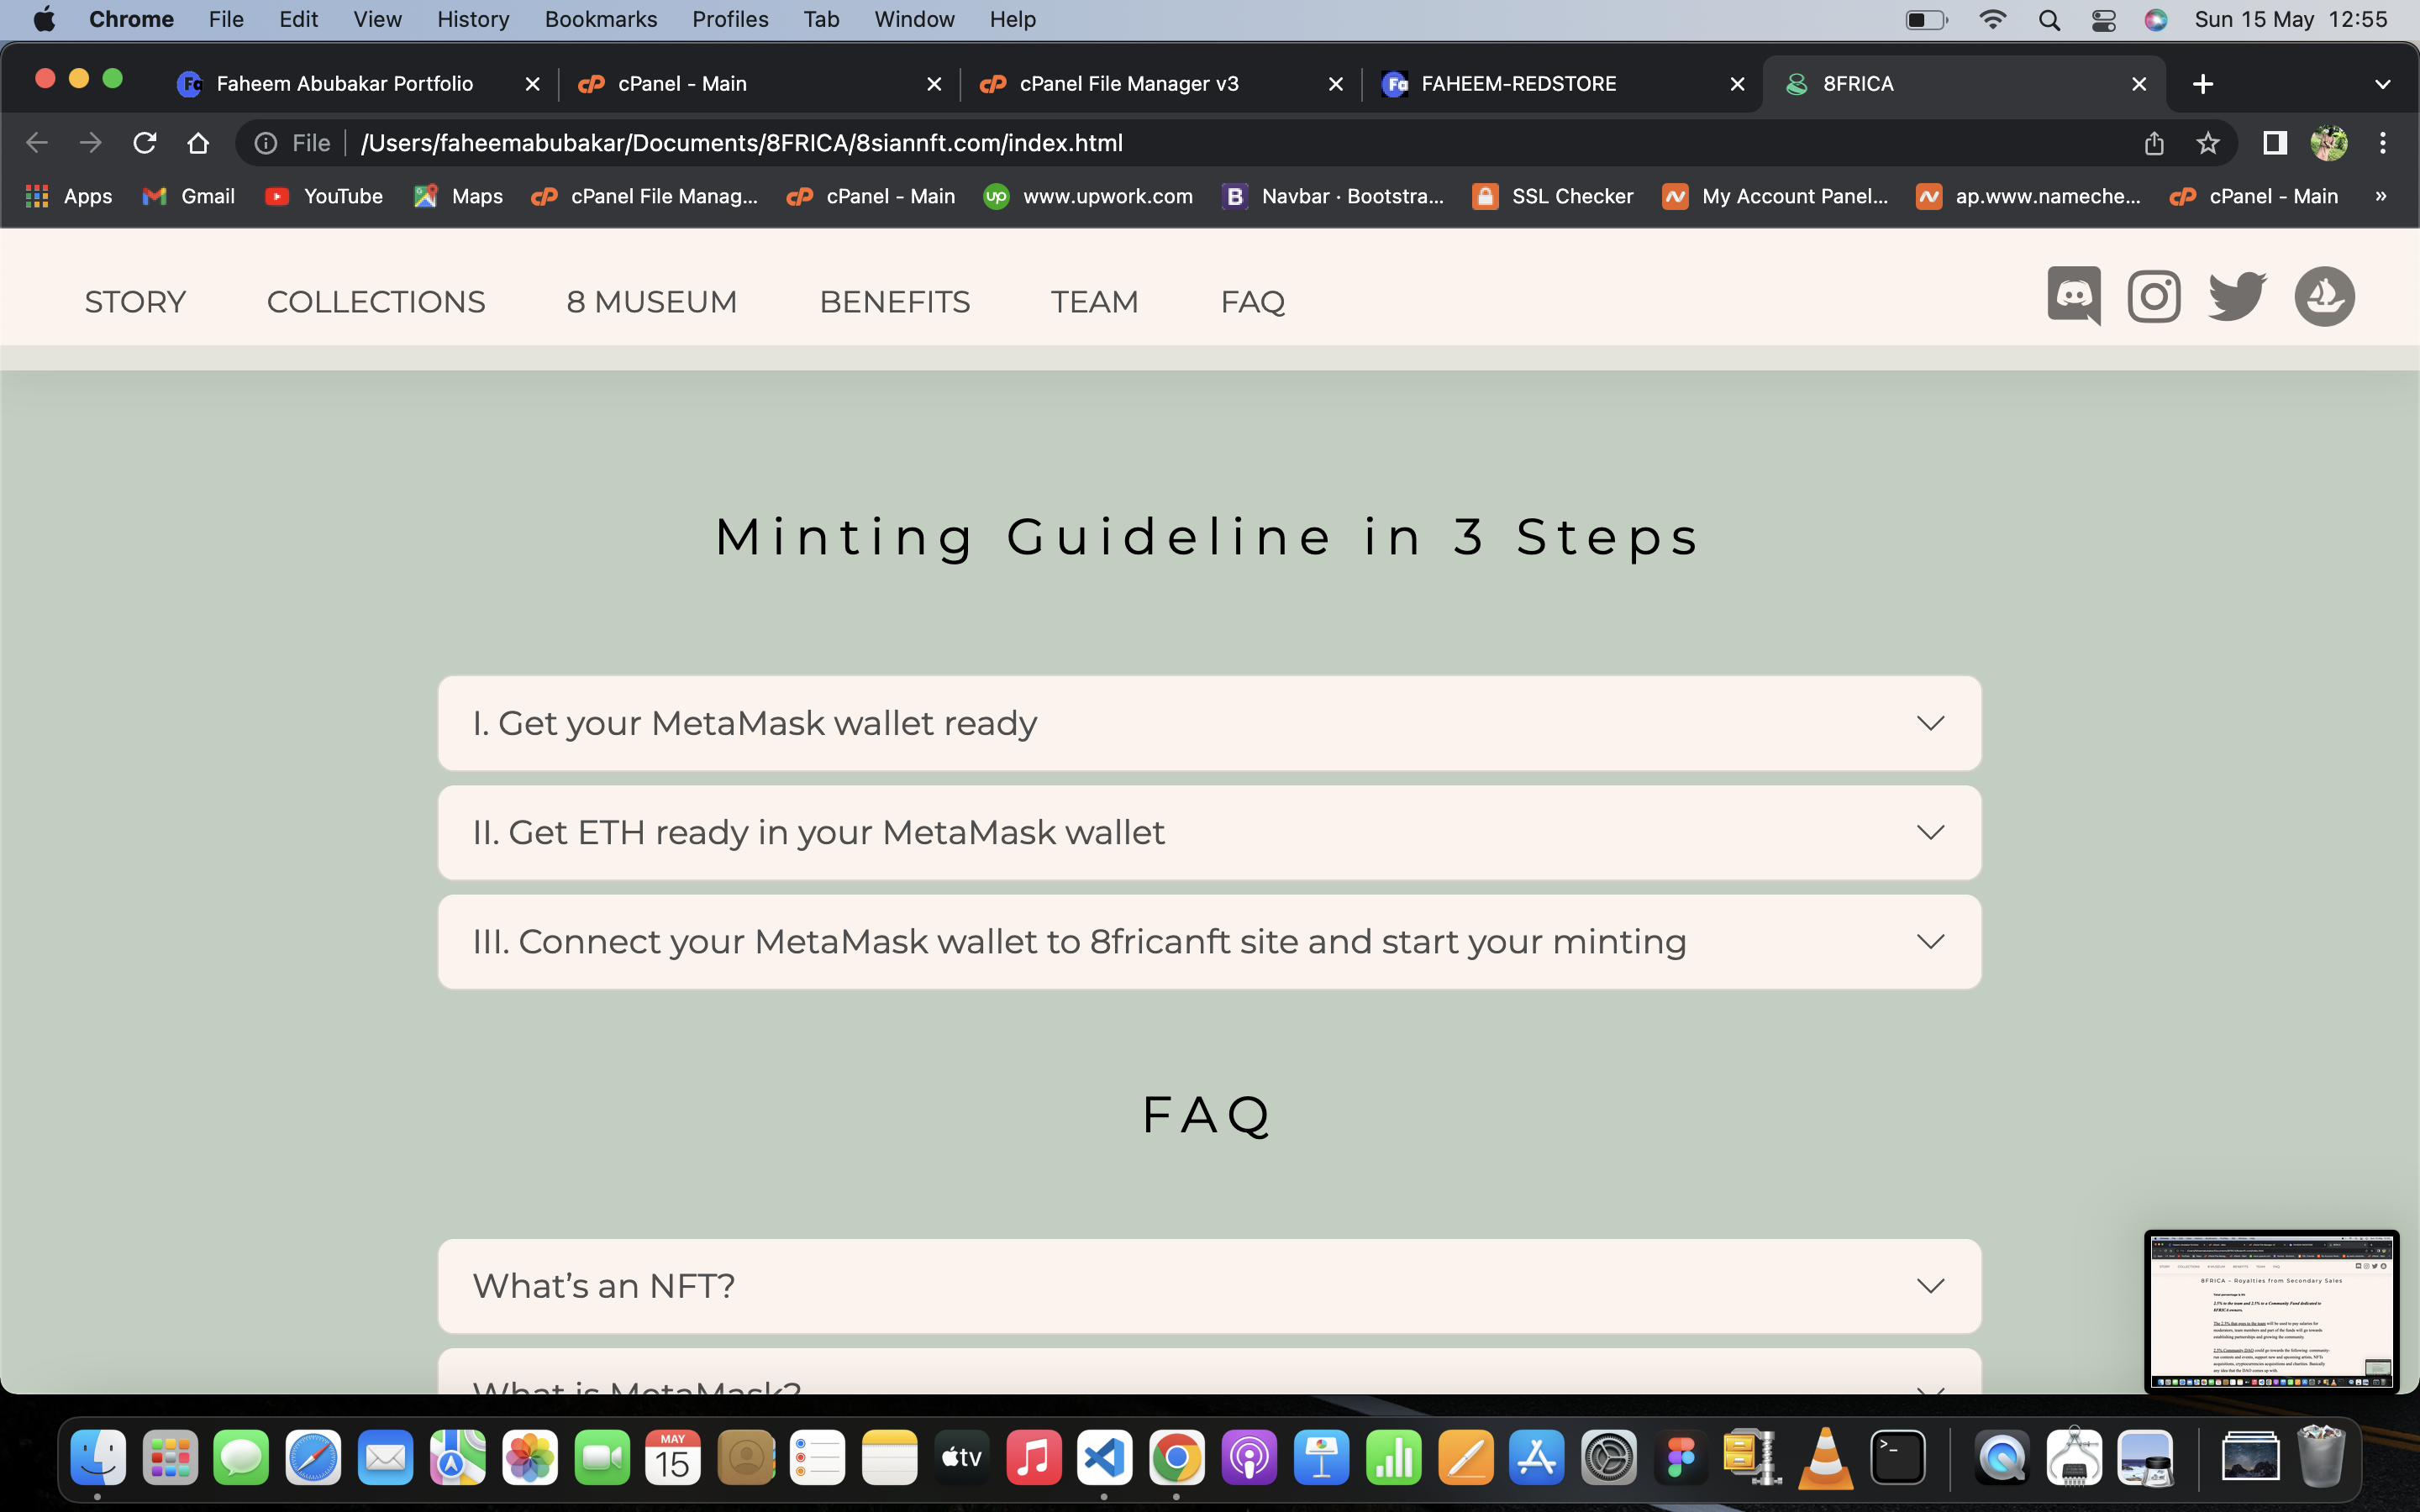The height and width of the screenshot is (1512, 2420).
Task: Open Chrome profile avatar
Action: [x=2329, y=143]
